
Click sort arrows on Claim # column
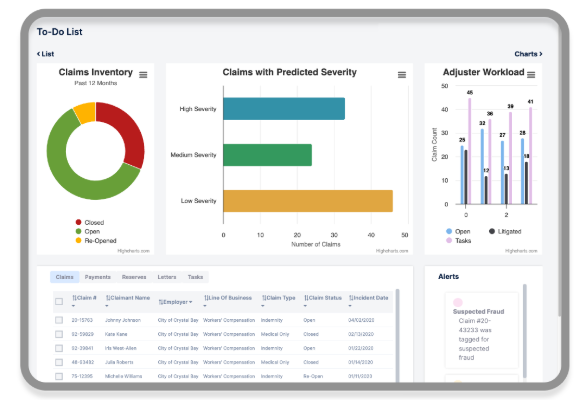point(74,298)
